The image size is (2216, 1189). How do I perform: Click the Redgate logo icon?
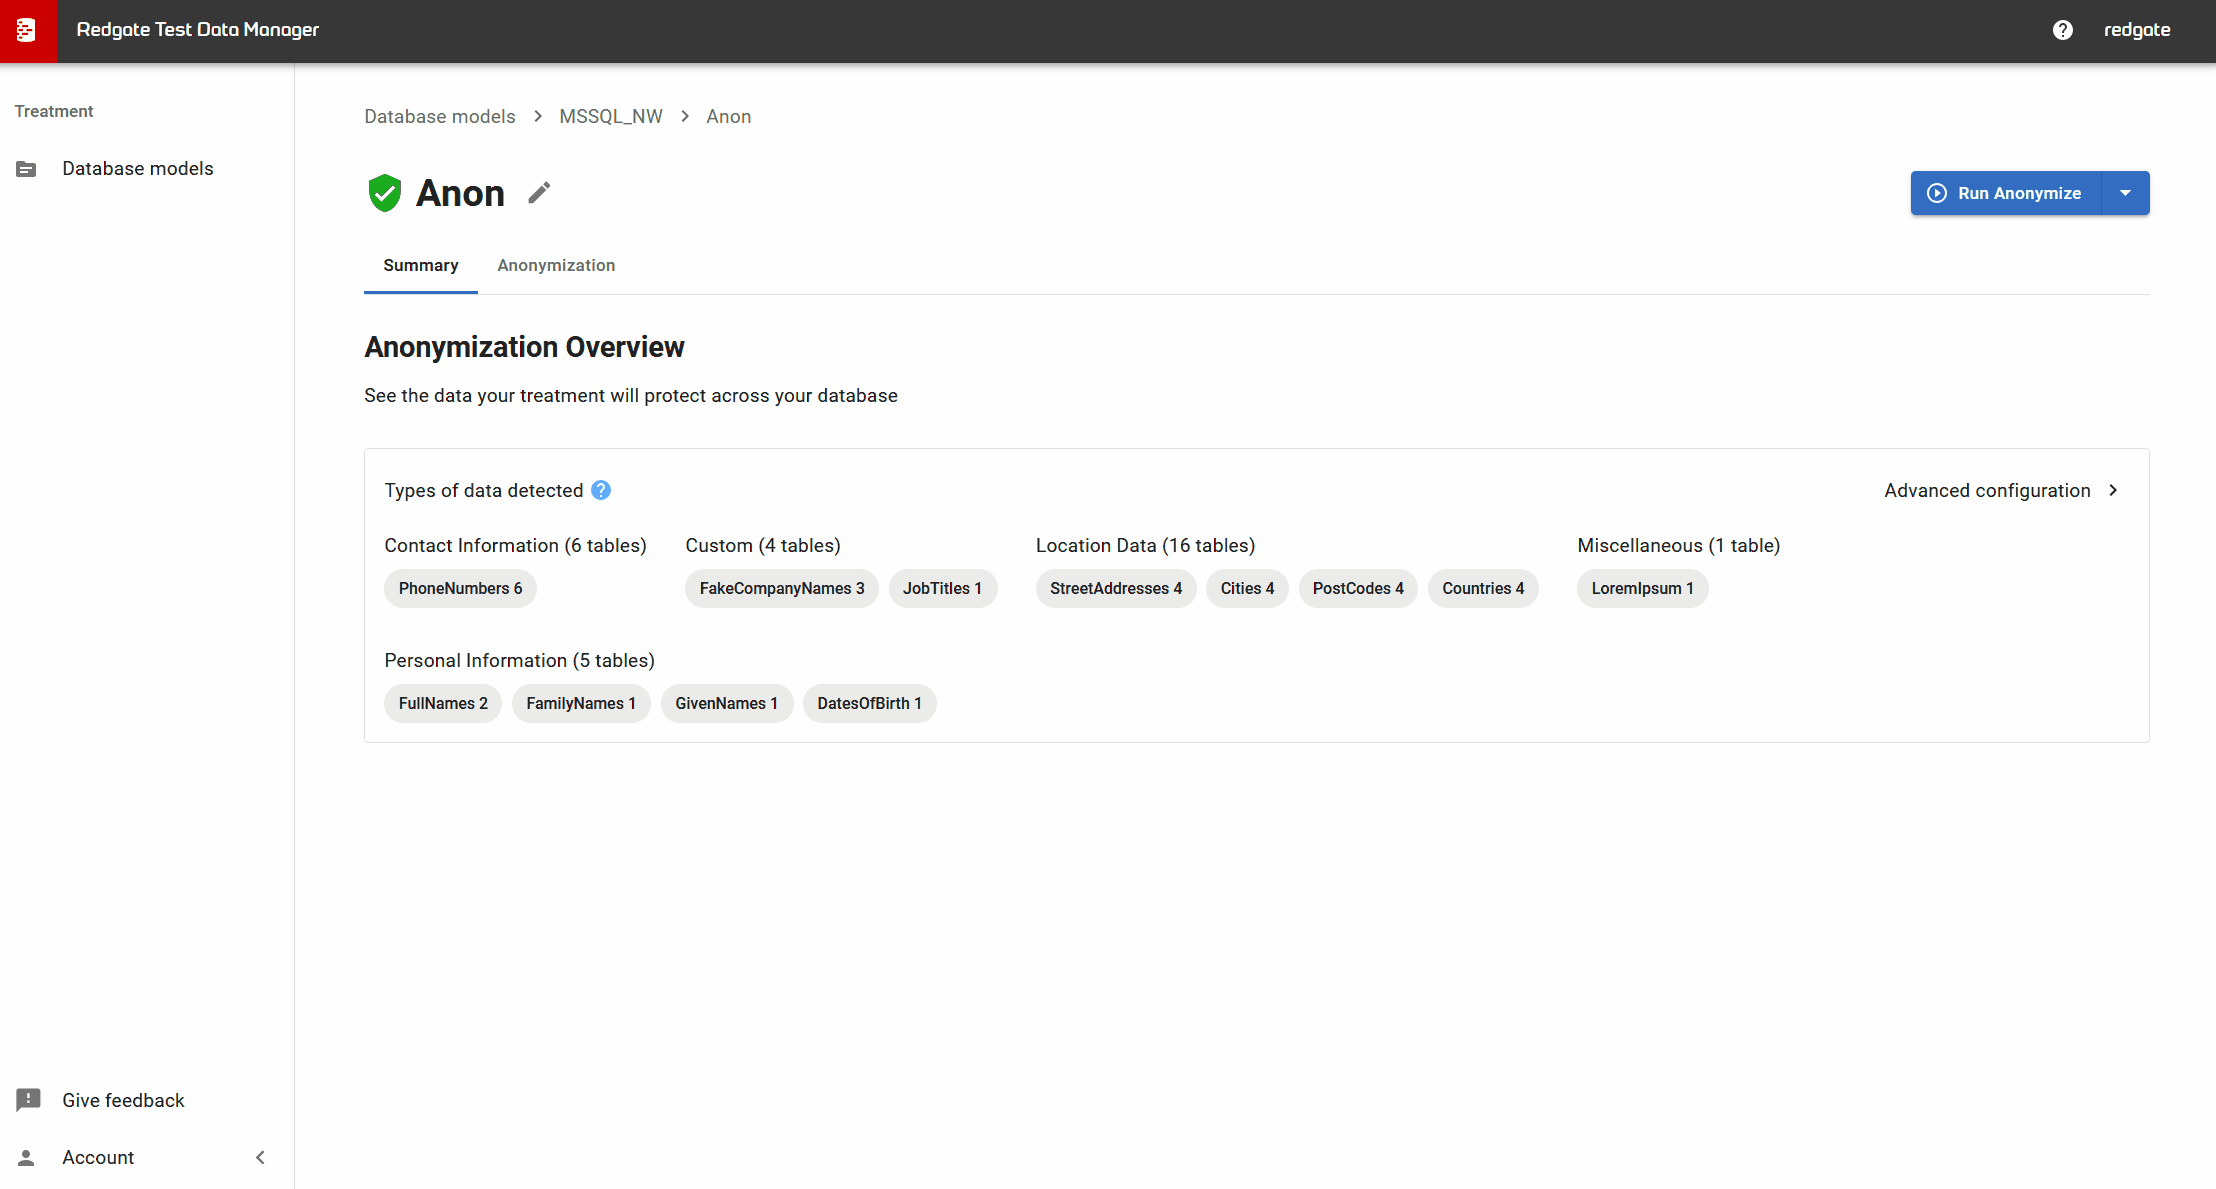pyautogui.click(x=29, y=30)
